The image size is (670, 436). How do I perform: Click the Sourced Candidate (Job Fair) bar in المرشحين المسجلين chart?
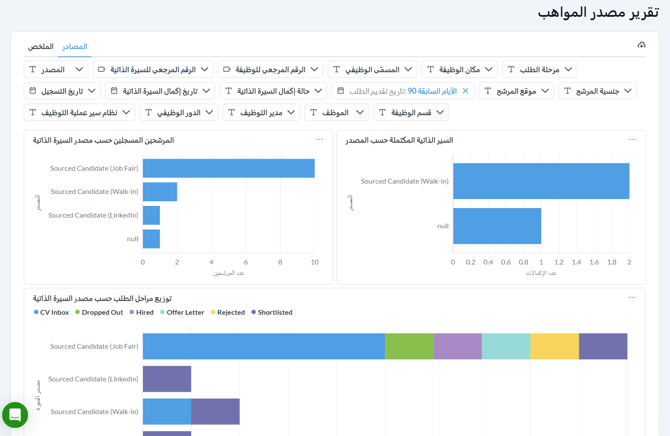click(228, 168)
